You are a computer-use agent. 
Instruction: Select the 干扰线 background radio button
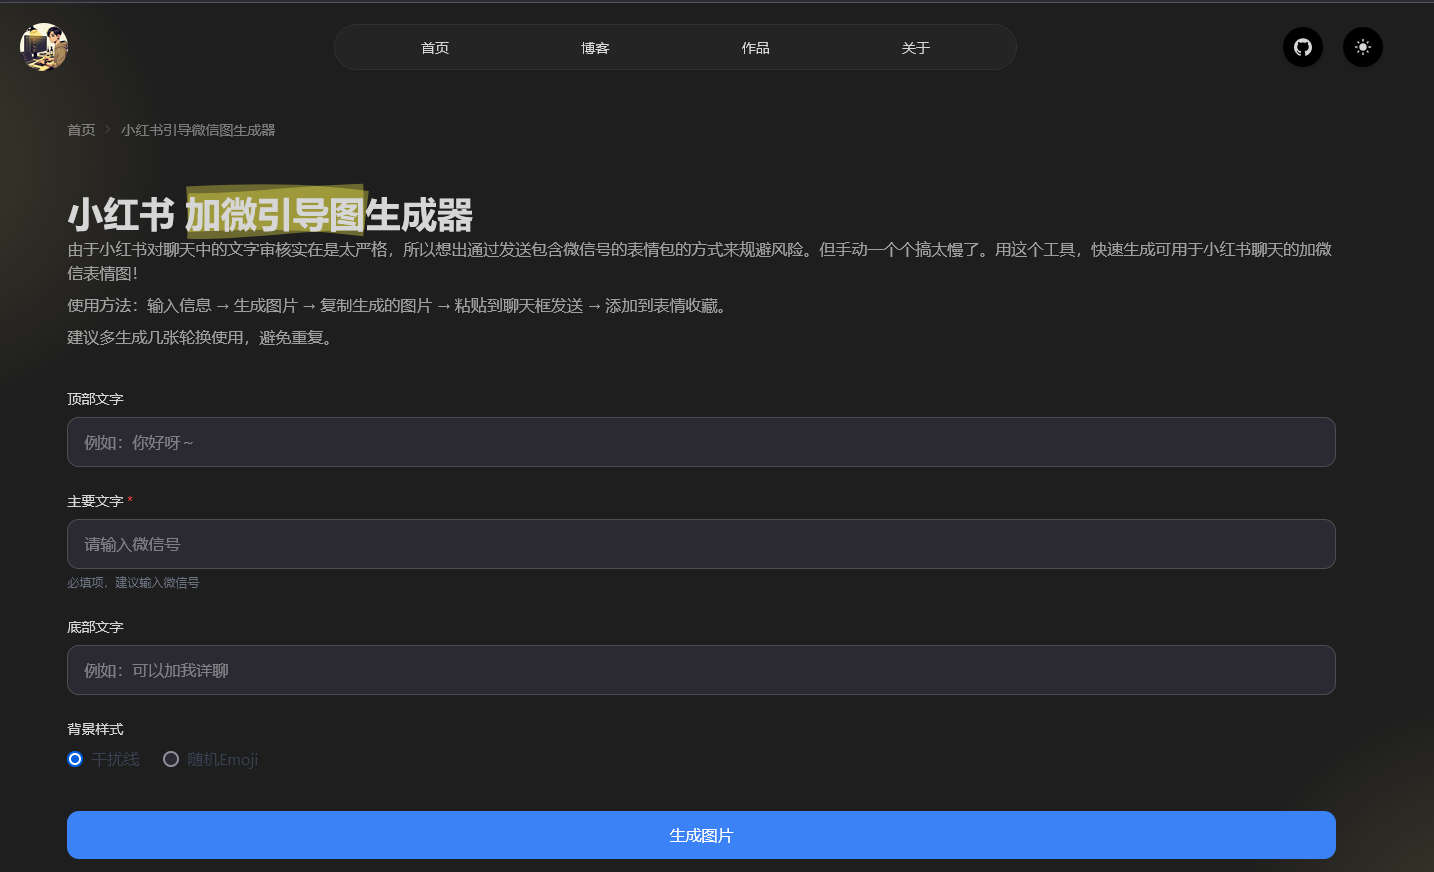click(x=75, y=759)
